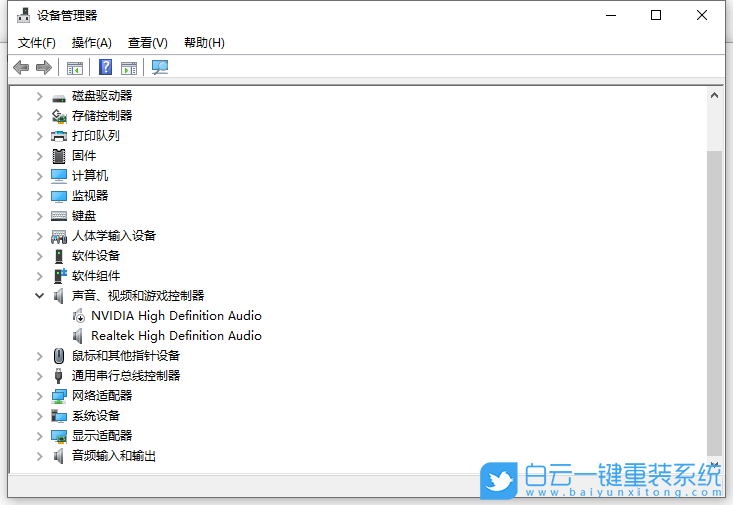Click the Device Manager title bar icon
The height and width of the screenshot is (505, 733).
tap(23, 15)
